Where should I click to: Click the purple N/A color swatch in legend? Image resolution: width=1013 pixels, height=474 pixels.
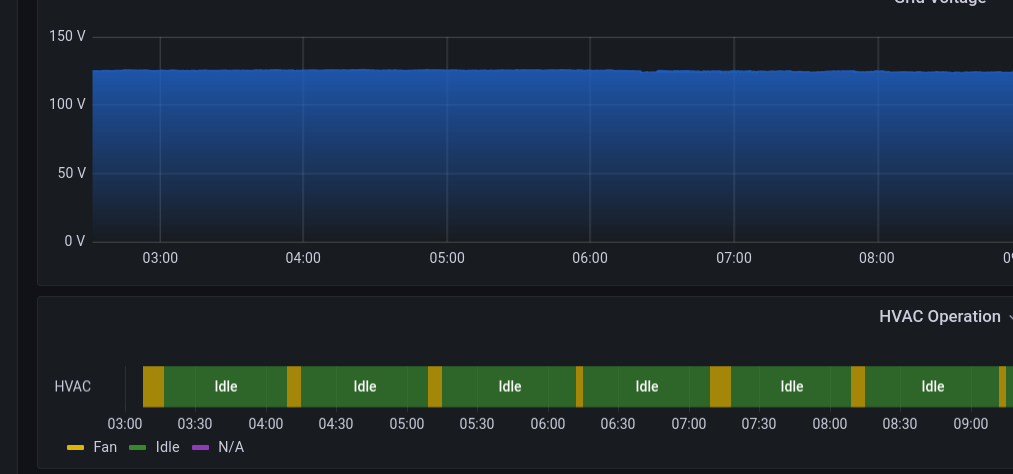tap(200, 448)
